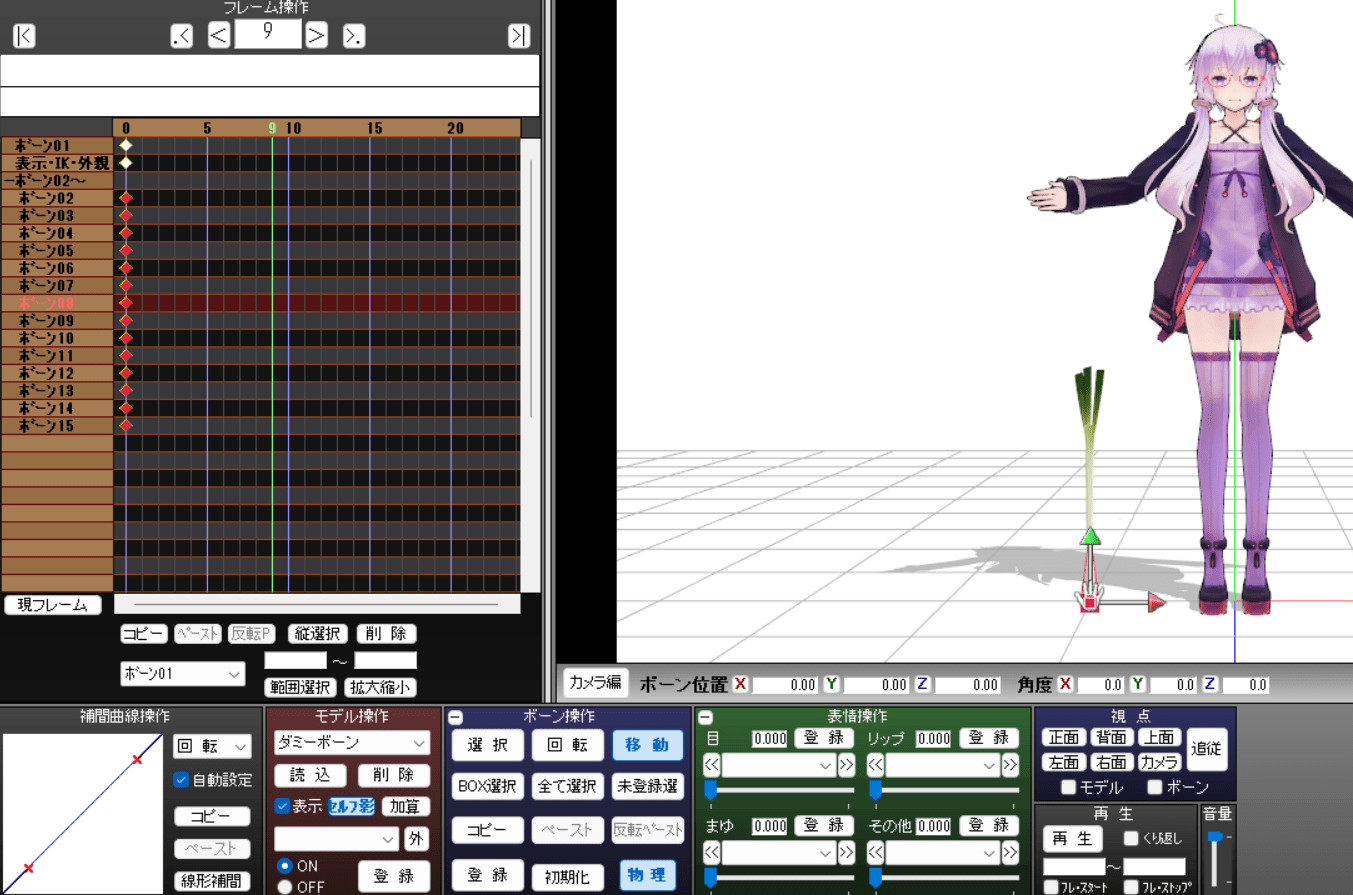
Task: Click the timeline 削除 button
Action: pos(386,634)
